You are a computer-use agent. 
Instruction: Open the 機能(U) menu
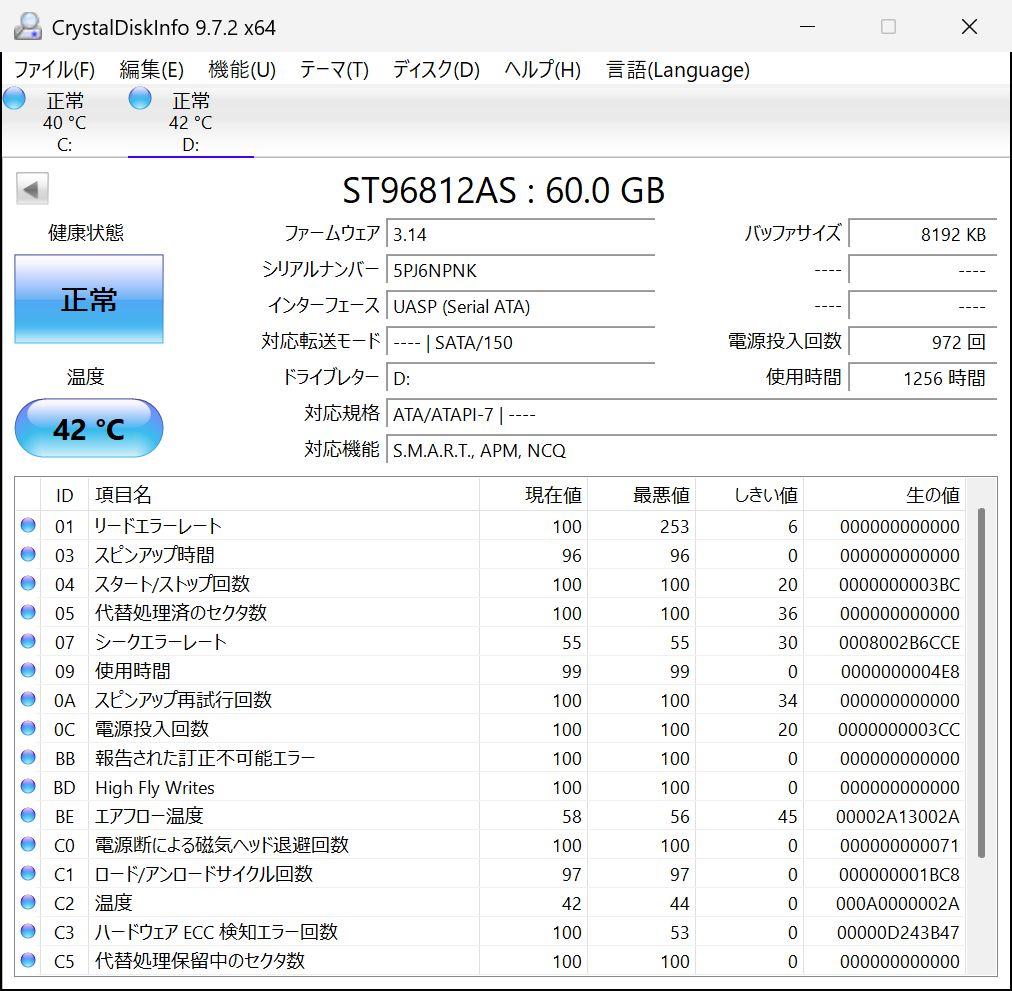[x=241, y=70]
